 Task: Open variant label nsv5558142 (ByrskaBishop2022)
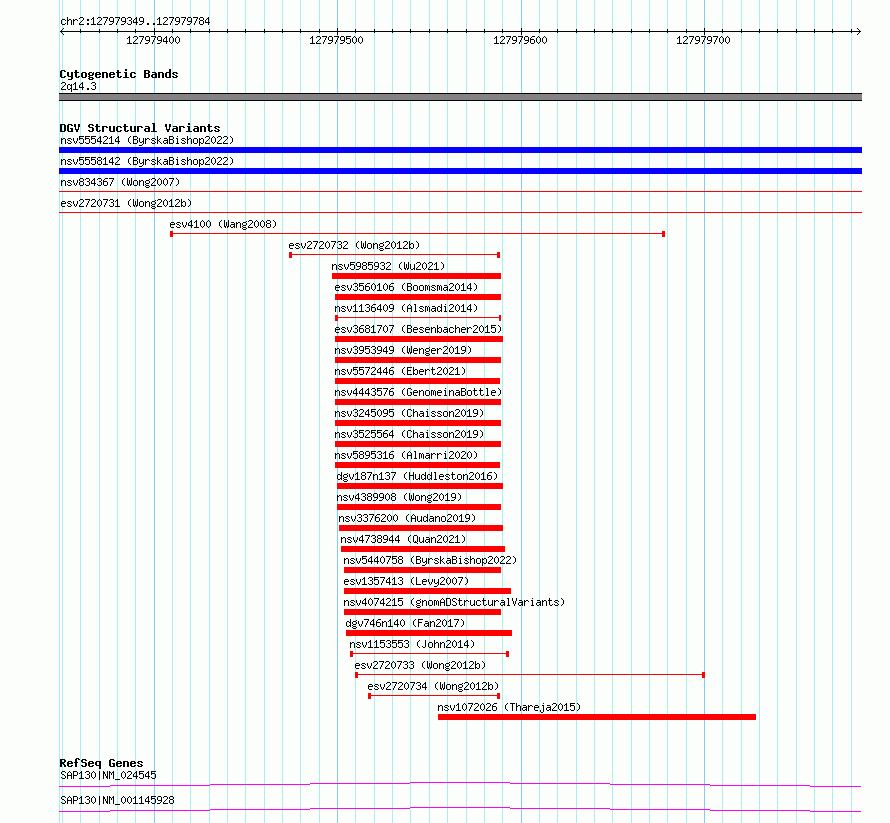147,161
